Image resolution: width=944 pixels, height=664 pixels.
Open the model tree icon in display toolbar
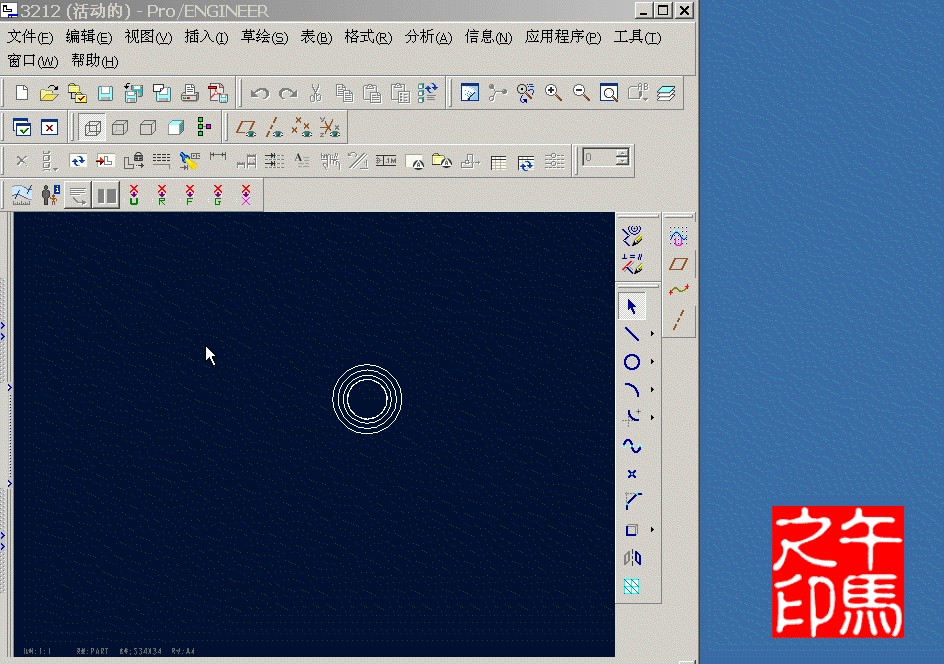(x=204, y=127)
